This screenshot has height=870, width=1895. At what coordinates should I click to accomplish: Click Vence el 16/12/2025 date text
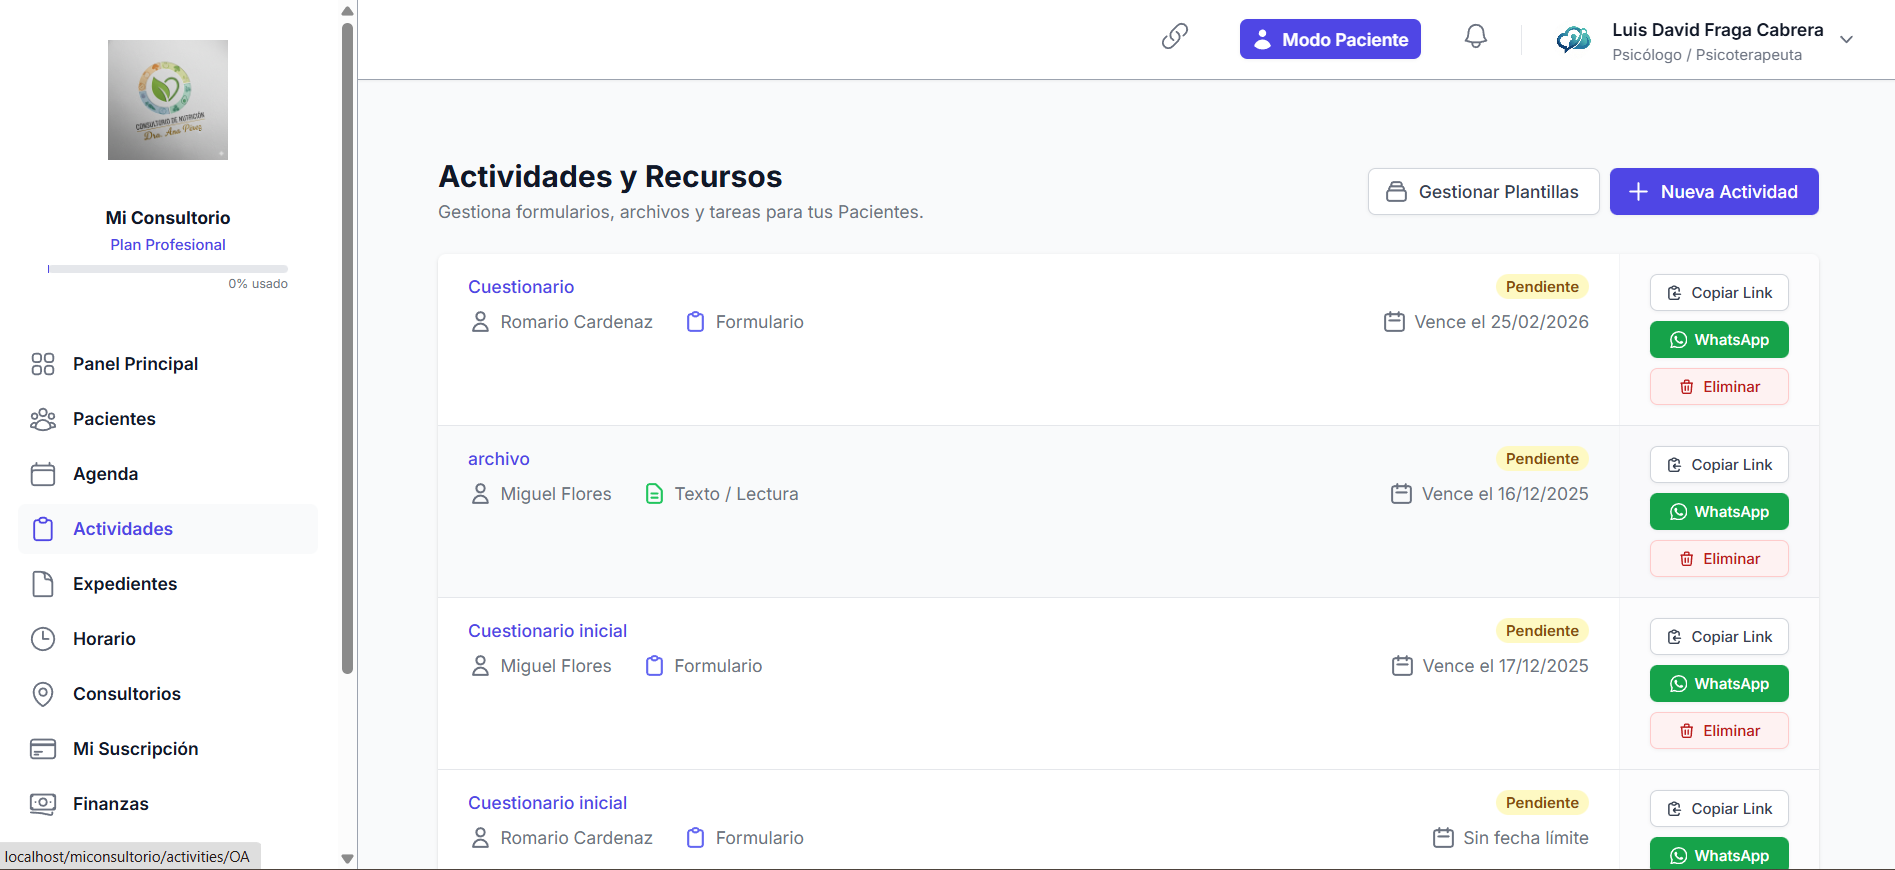(x=1505, y=494)
